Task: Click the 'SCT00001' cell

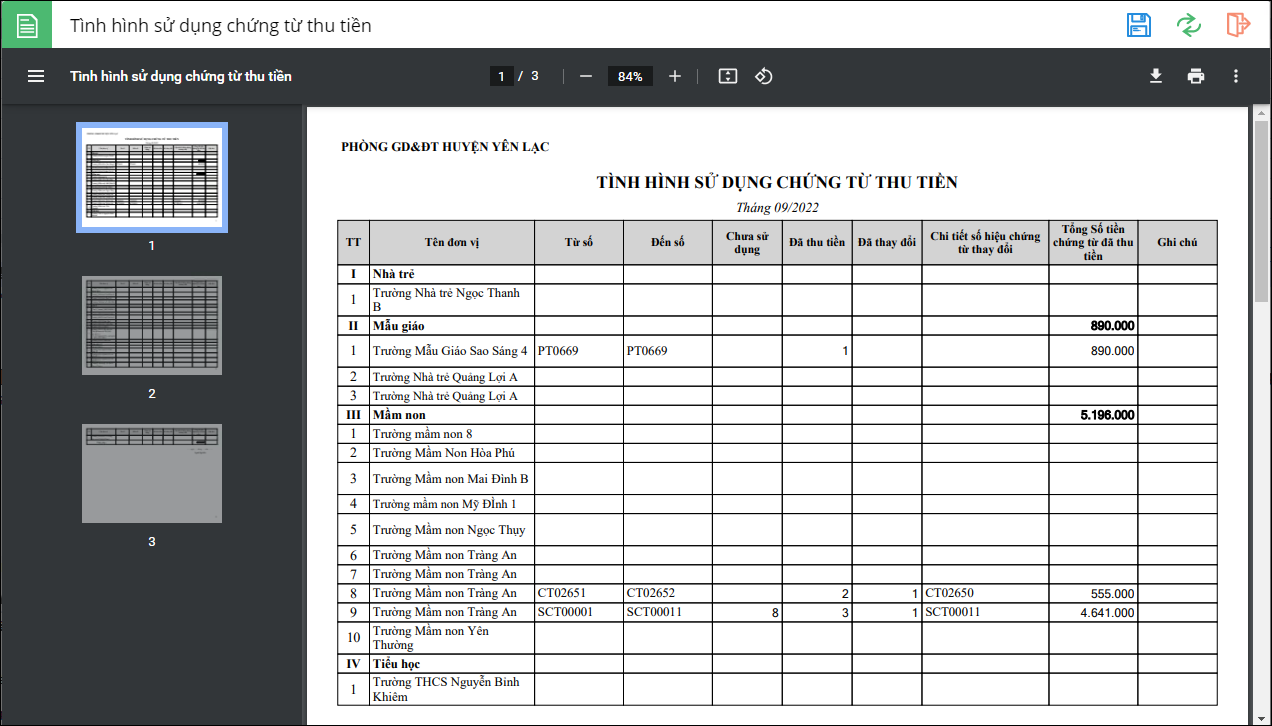Action: click(x=579, y=612)
